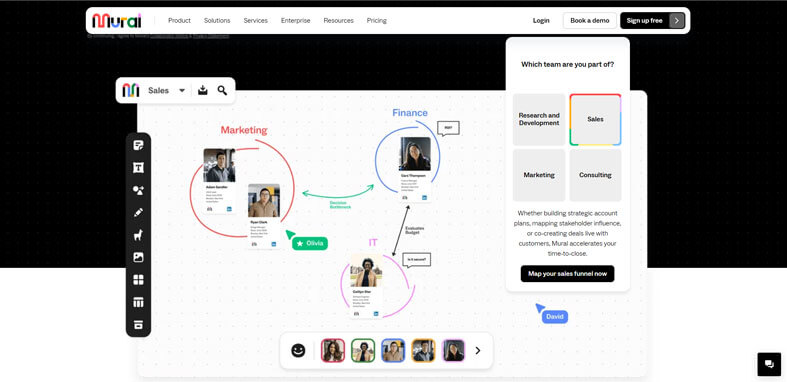Open the Services menu
Image resolution: width=787 pixels, height=382 pixels.
pos(255,21)
